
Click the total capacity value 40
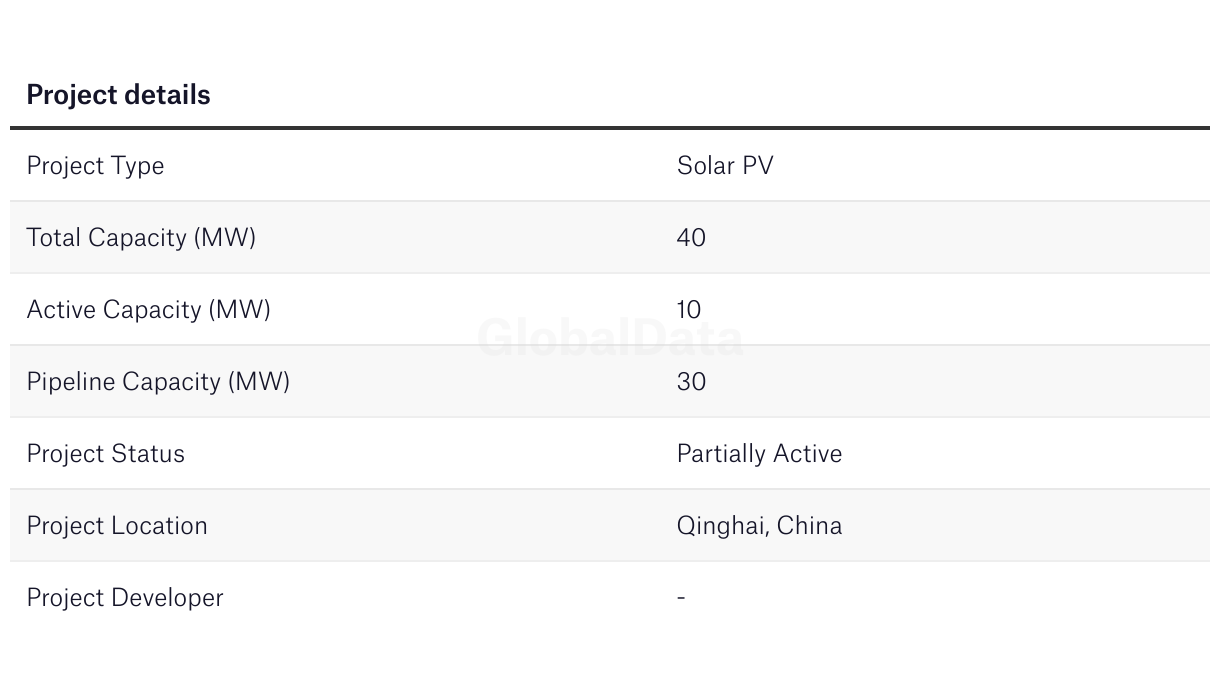click(x=691, y=237)
